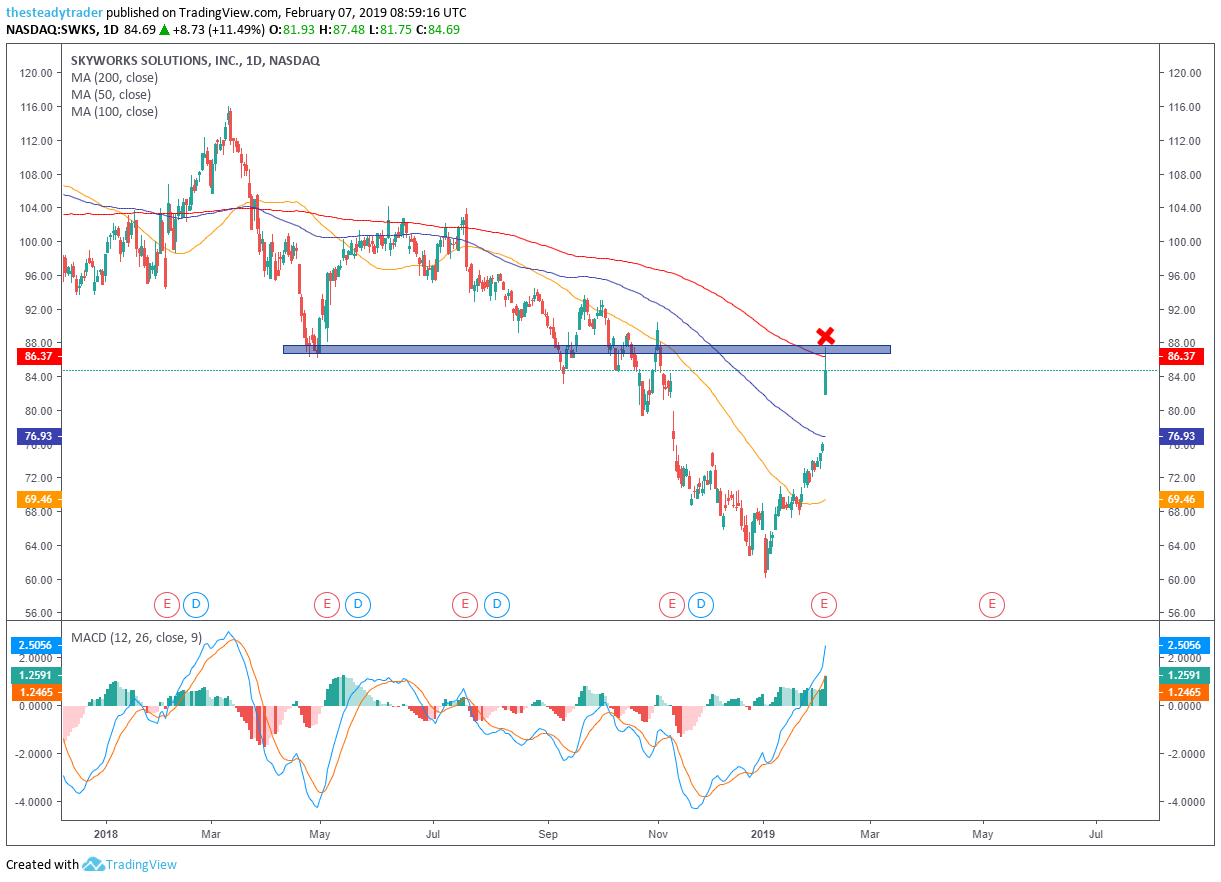Click the 0.0000 tick on left MACD axis
Image resolution: width=1221 pixels, height=882 pixels.
click(36, 706)
